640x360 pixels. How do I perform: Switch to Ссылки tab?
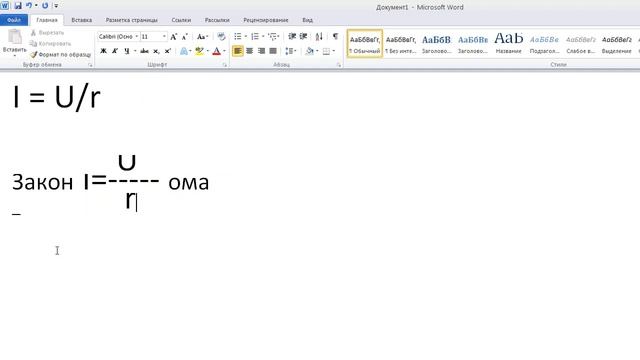point(181,20)
